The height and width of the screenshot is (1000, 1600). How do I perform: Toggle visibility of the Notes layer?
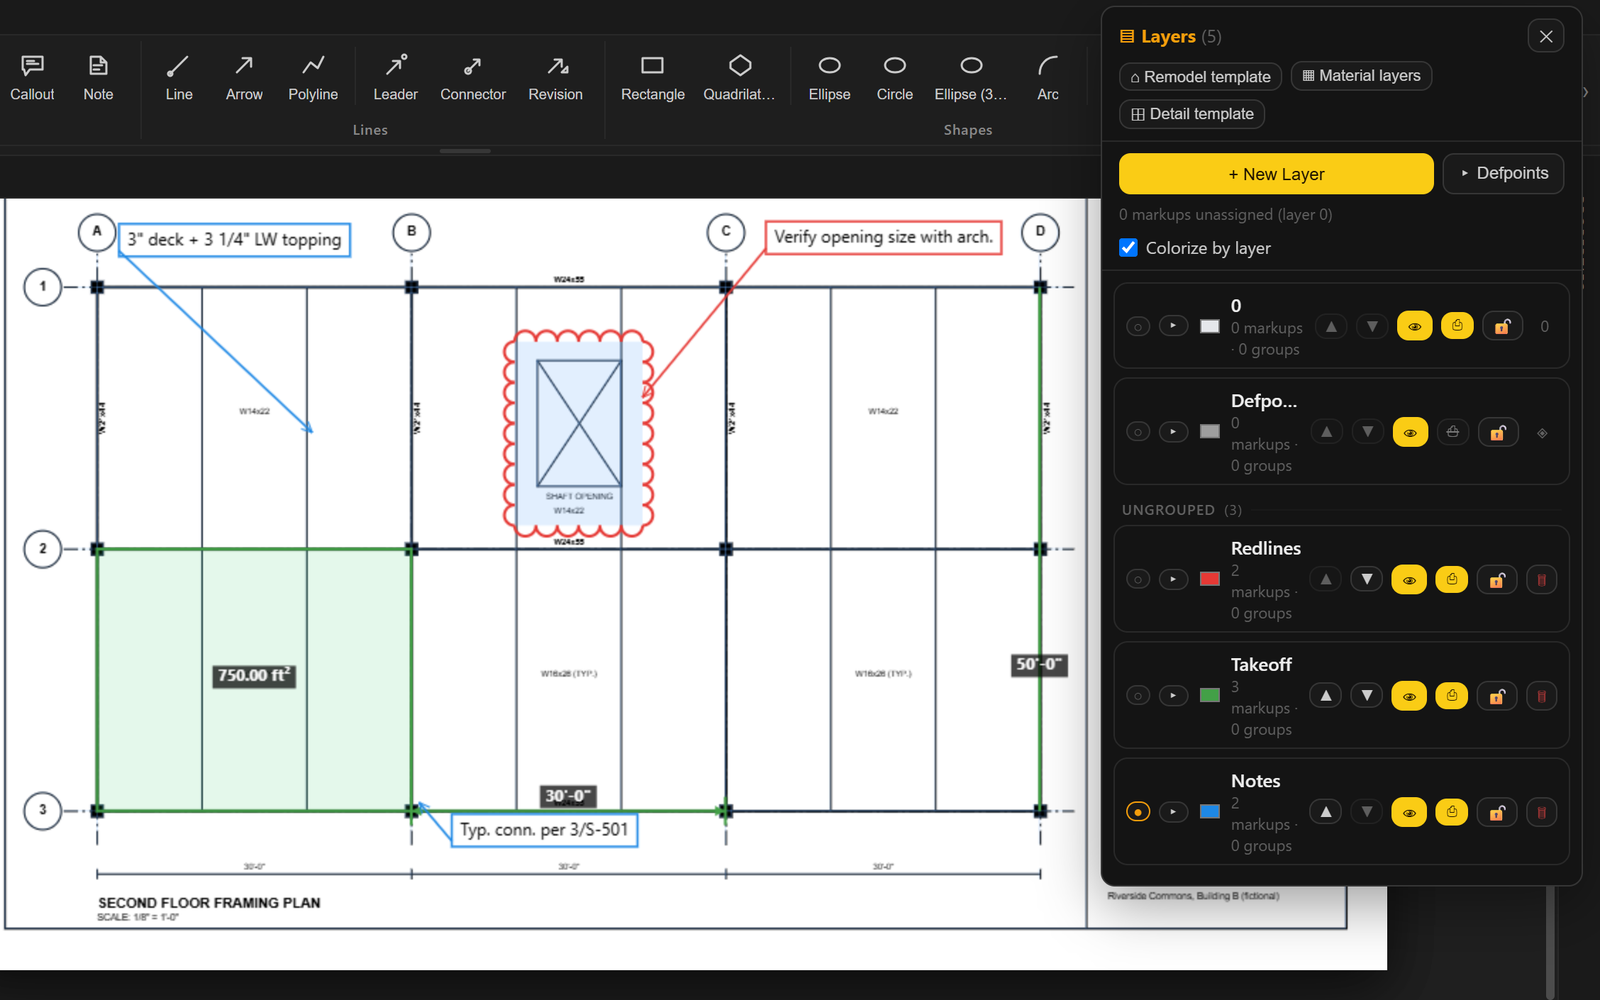point(1409,812)
